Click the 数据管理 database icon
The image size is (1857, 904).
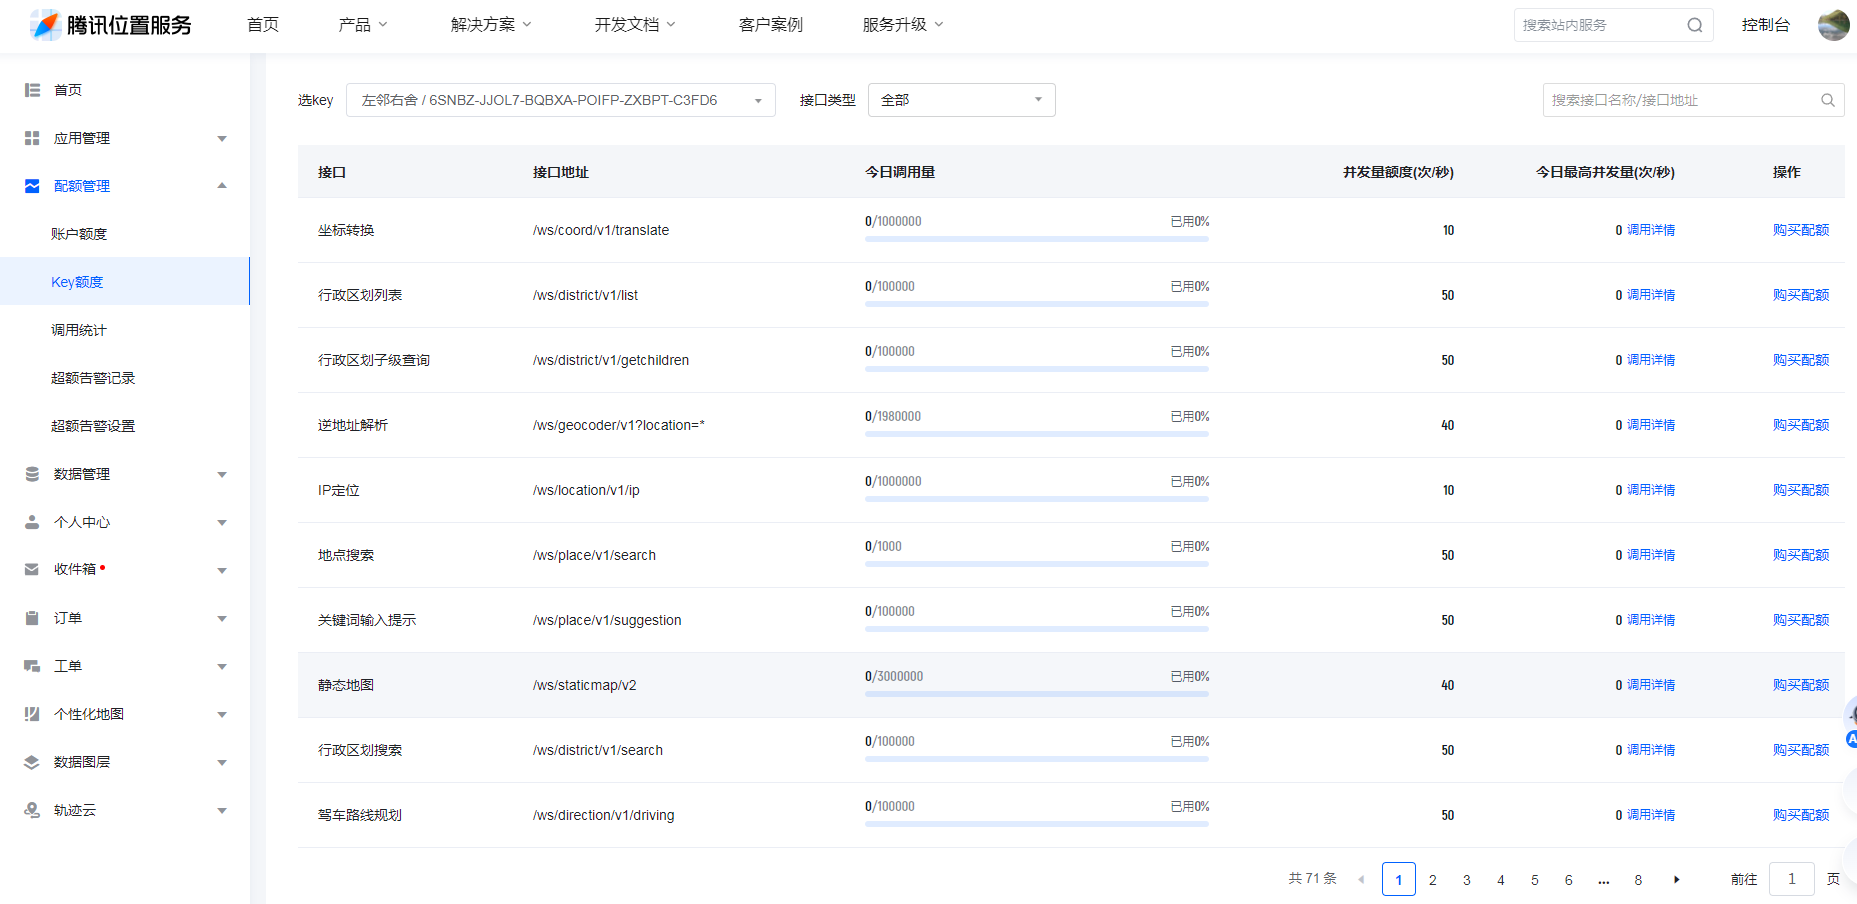[32, 474]
